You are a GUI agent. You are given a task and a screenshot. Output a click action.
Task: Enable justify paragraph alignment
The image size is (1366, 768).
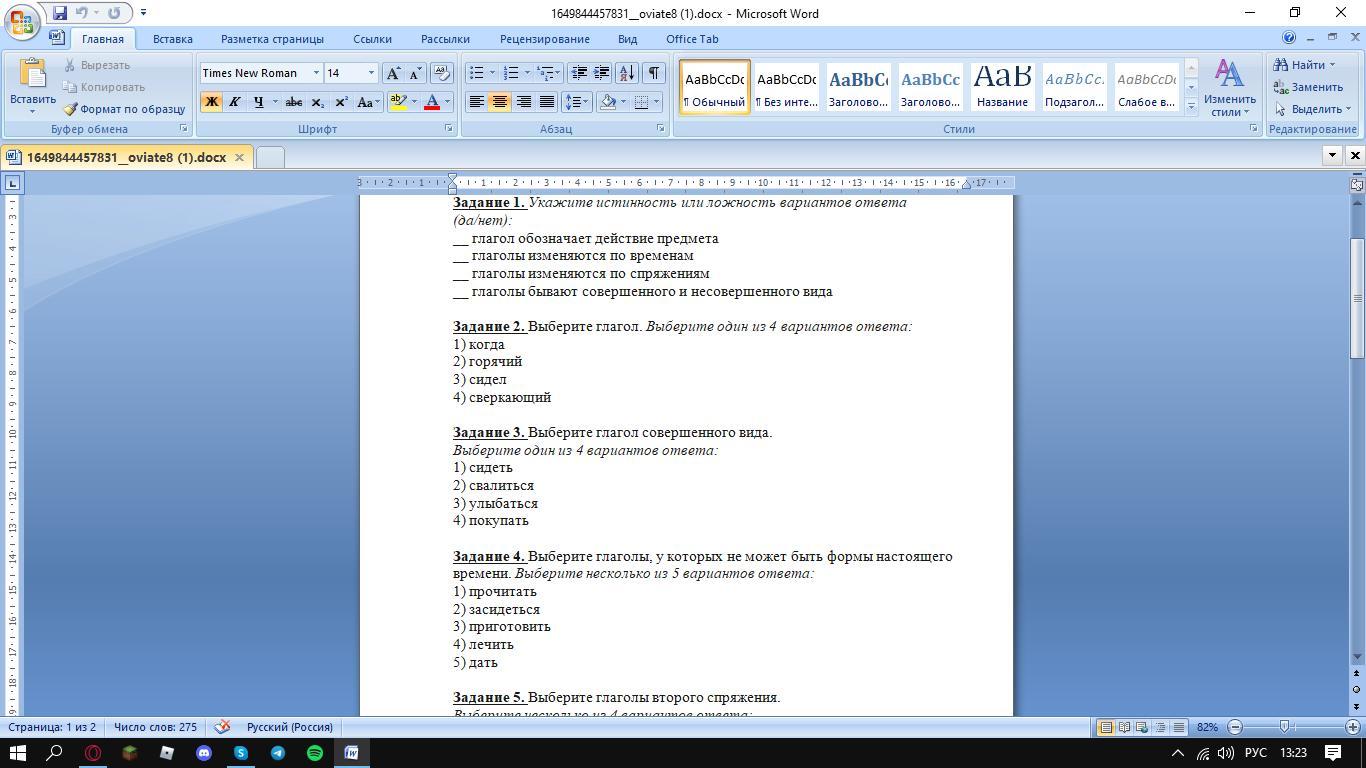tap(547, 102)
